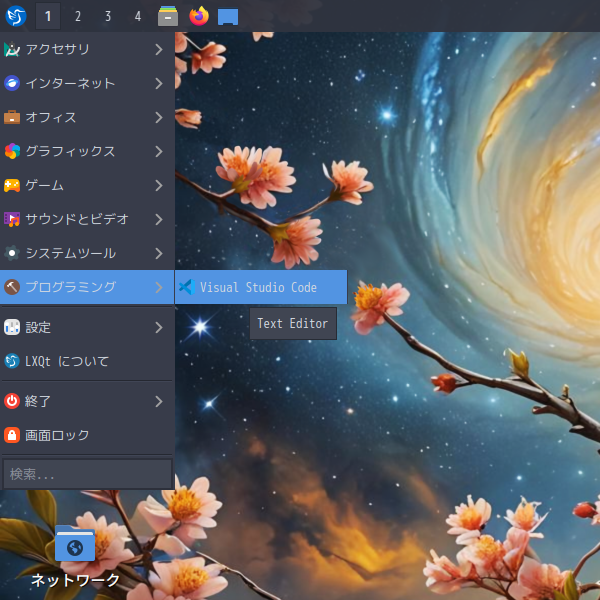Open the システムツール menu category
Viewport: 600px width, 600px height.
[x=87, y=253]
